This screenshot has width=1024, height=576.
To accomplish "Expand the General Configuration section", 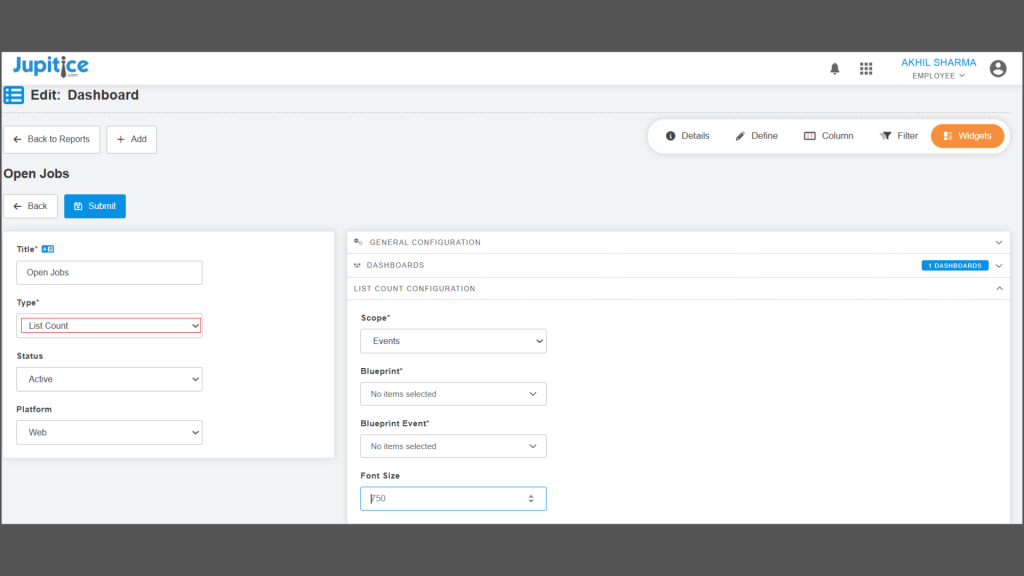I will [x=677, y=242].
